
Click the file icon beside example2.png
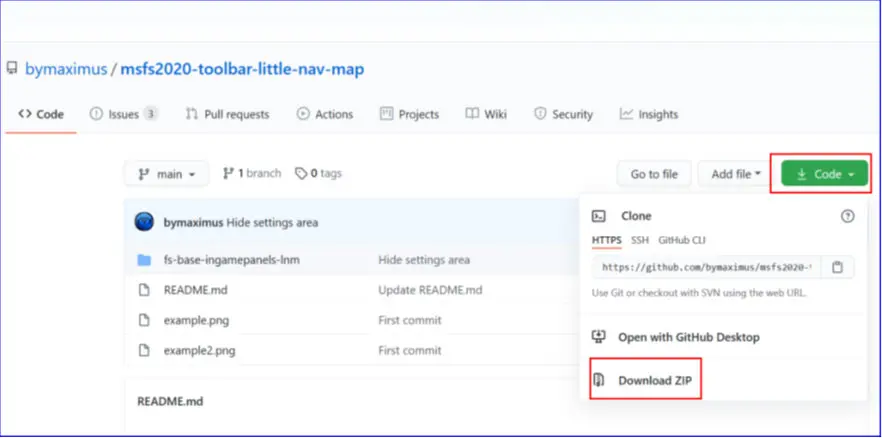coord(145,351)
